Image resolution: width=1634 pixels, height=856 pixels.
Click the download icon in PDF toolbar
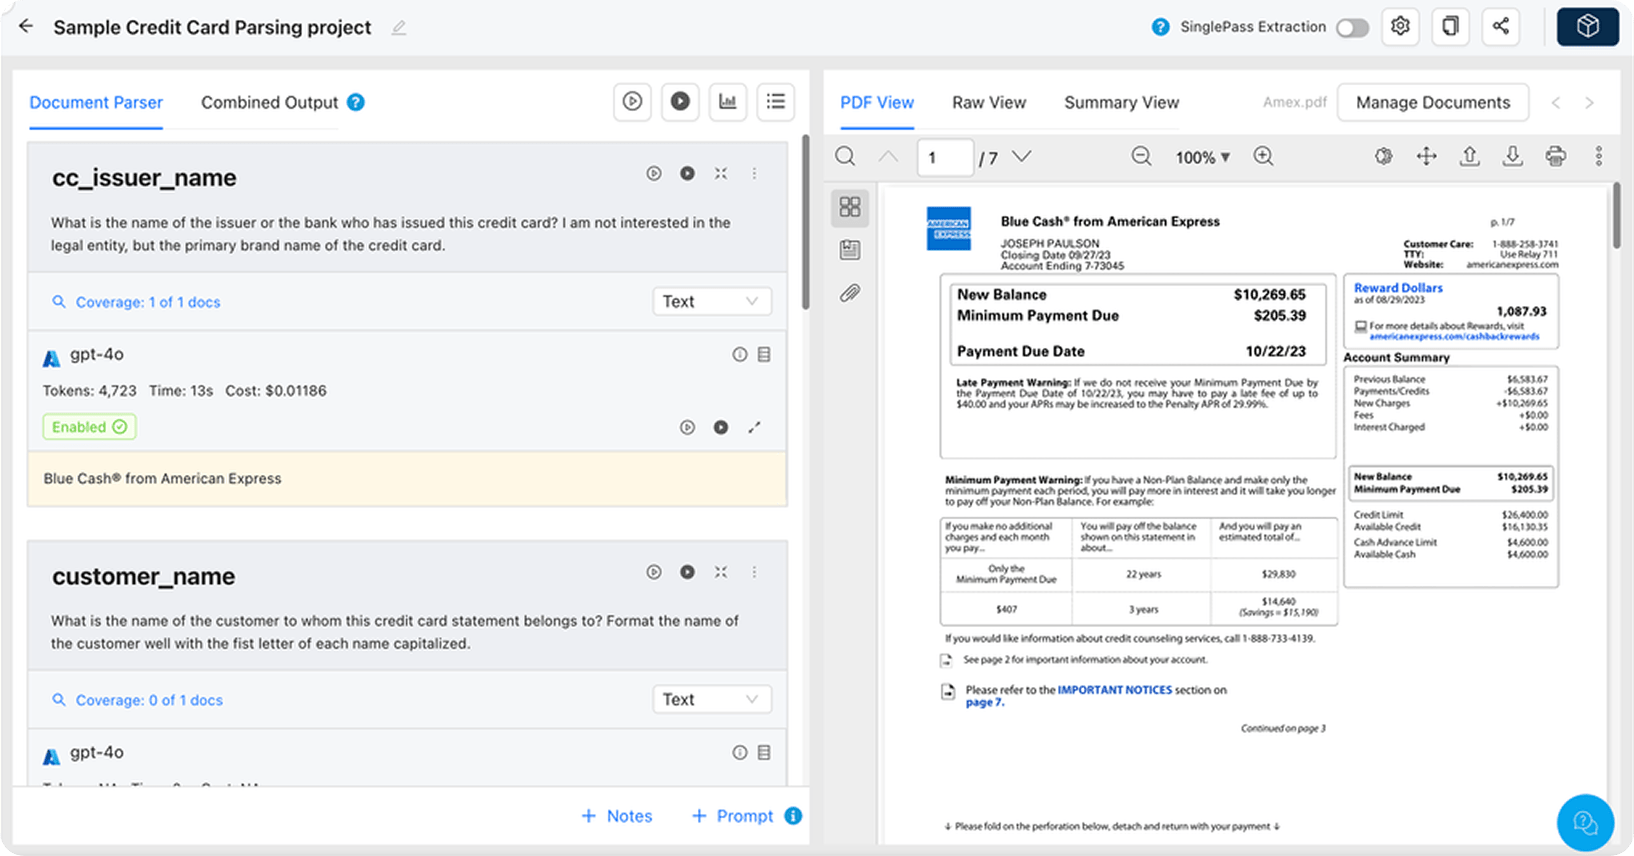pyautogui.click(x=1512, y=157)
